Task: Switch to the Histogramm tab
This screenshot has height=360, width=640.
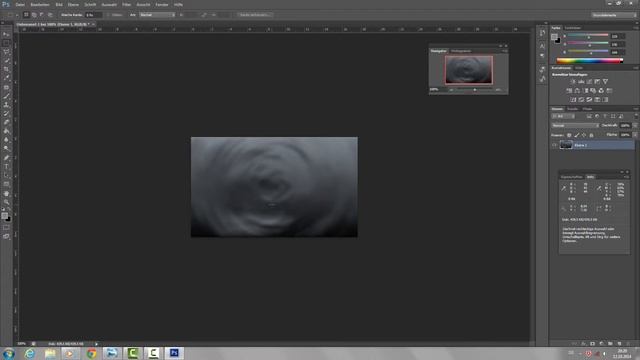Action: tap(461, 51)
